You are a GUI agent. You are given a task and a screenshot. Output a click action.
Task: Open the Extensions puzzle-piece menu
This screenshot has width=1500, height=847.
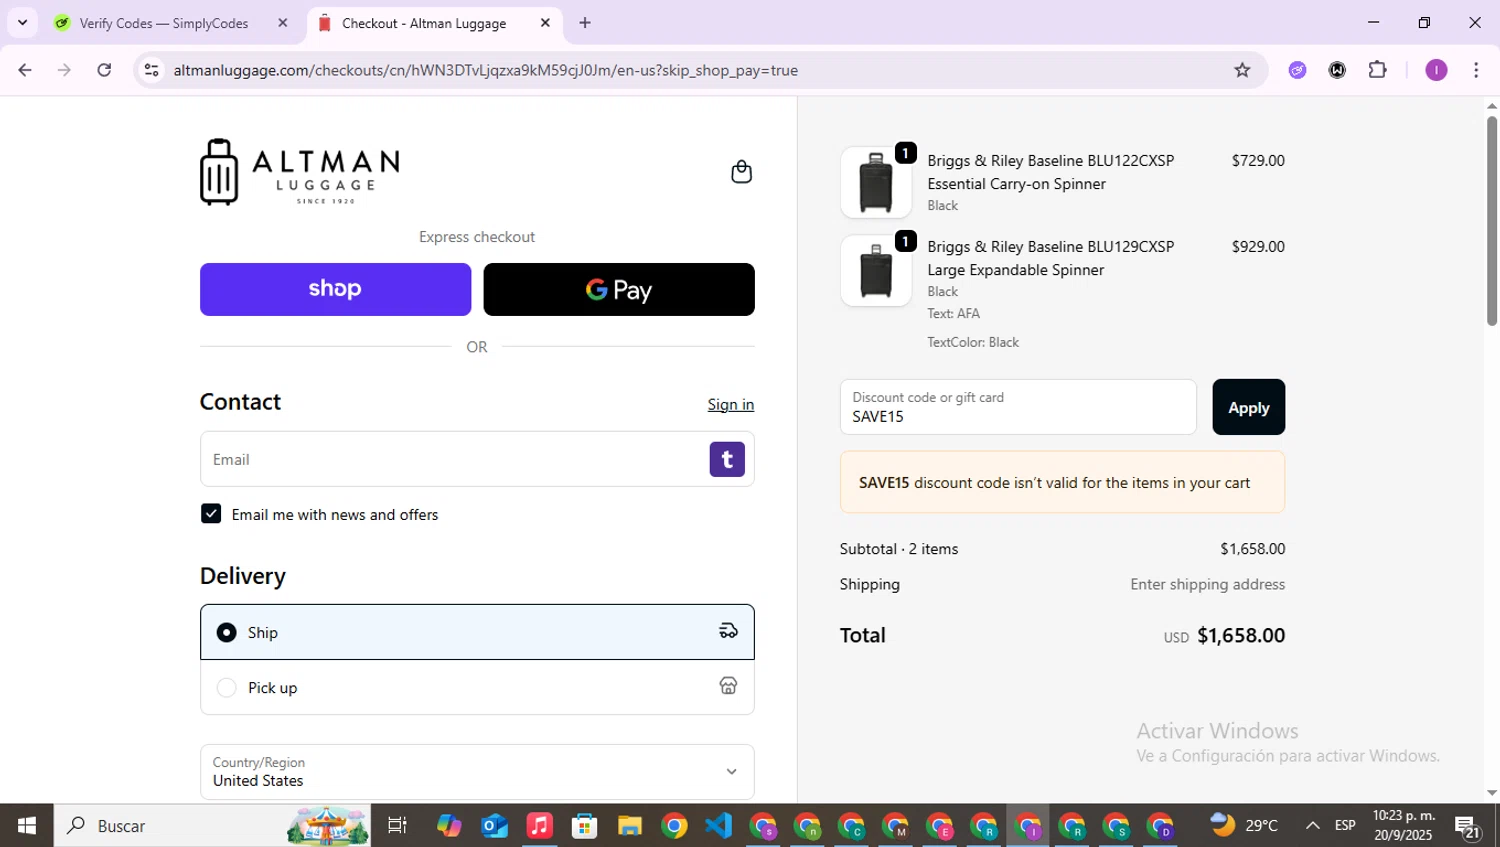click(1378, 70)
